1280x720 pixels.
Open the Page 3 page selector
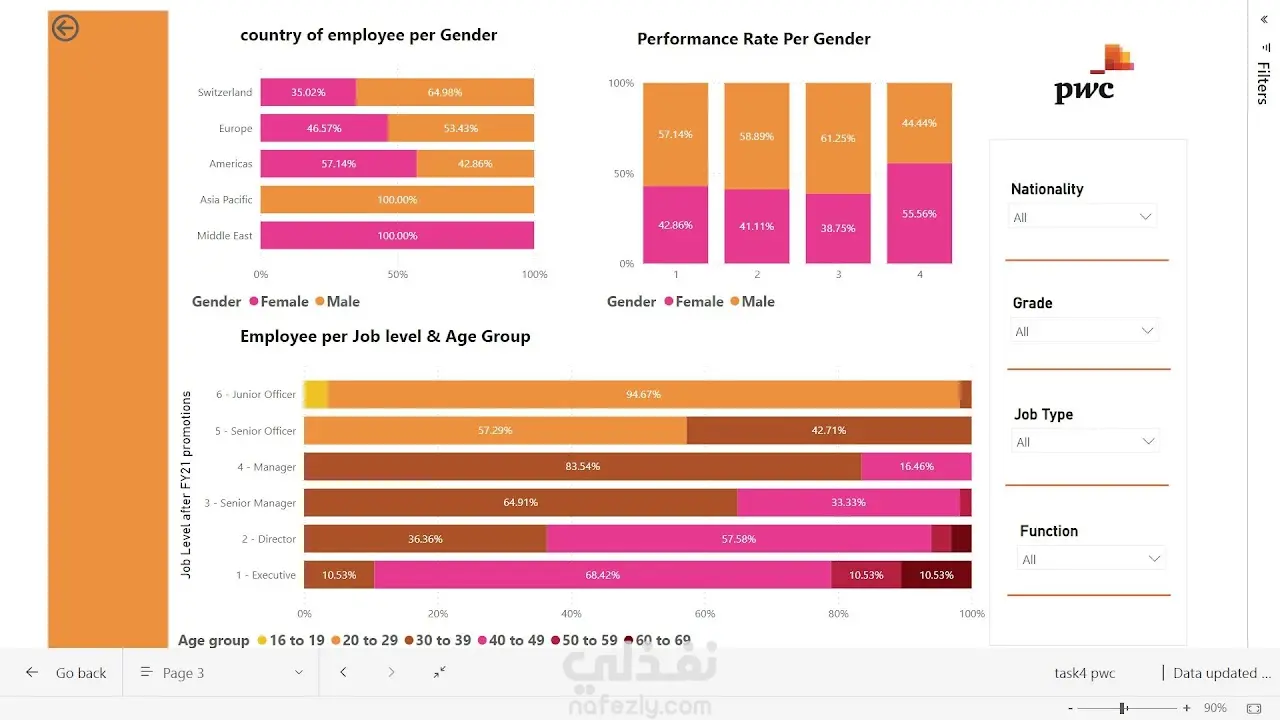click(221, 673)
